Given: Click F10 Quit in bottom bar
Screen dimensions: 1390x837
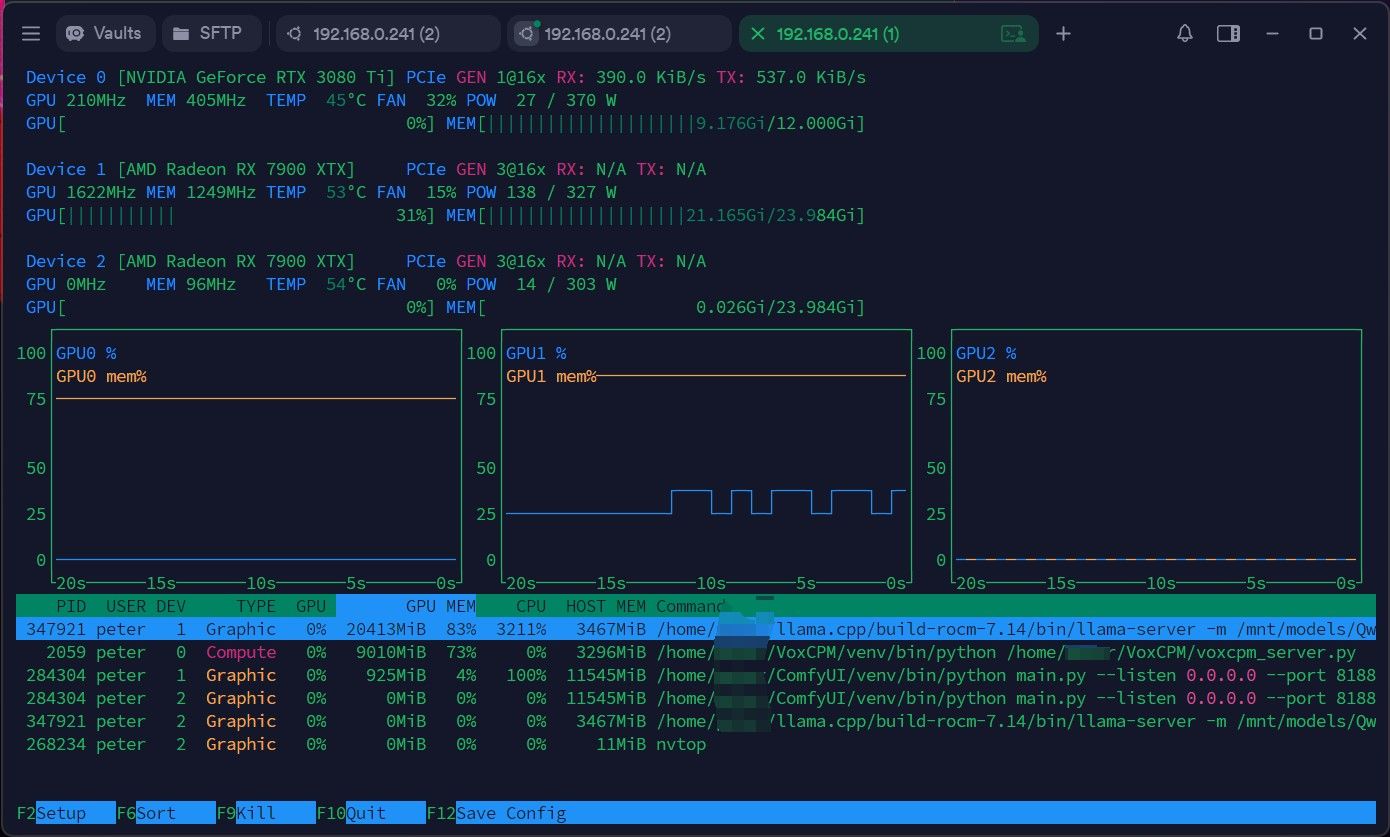Looking at the screenshot, I should click(x=371, y=813).
